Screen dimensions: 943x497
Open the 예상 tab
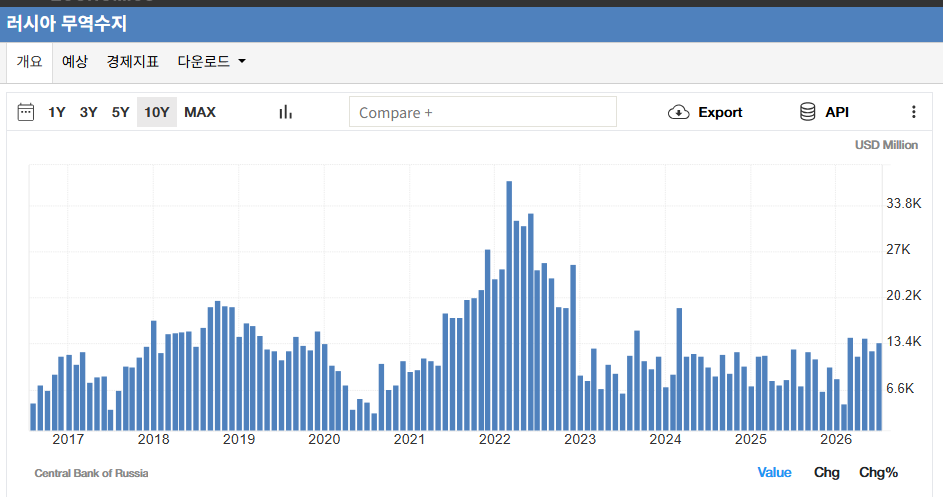(75, 61)
